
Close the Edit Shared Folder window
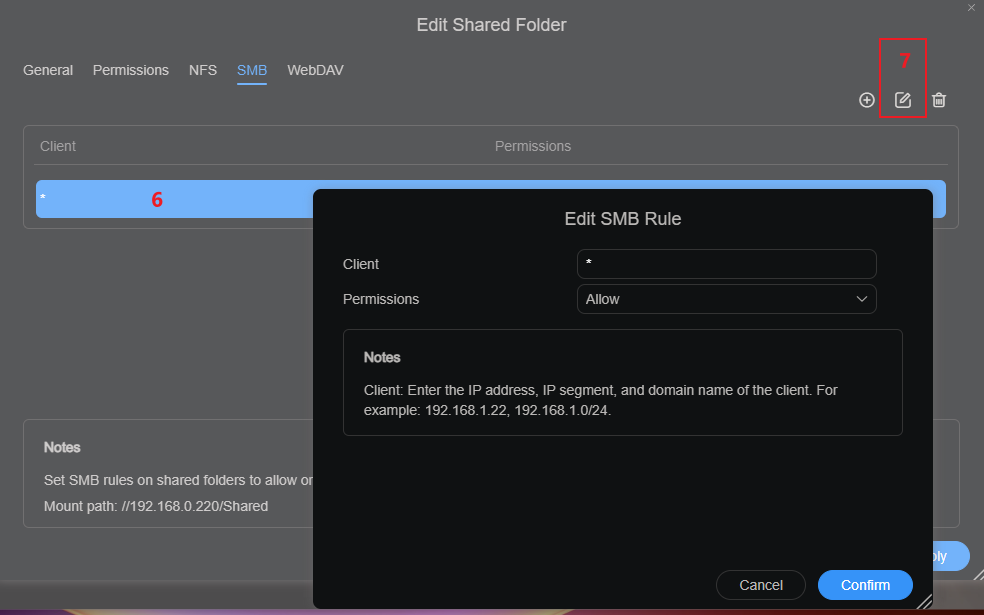(971, 7)
